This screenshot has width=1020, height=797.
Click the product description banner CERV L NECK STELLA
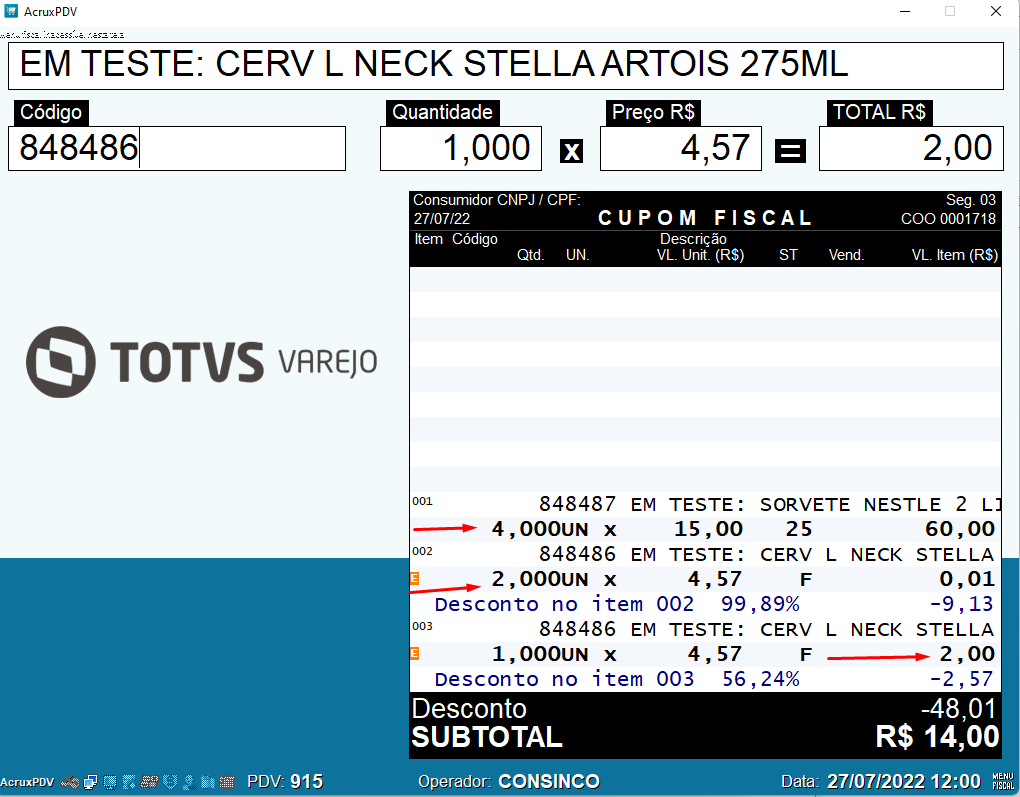(x=505, y=66)
